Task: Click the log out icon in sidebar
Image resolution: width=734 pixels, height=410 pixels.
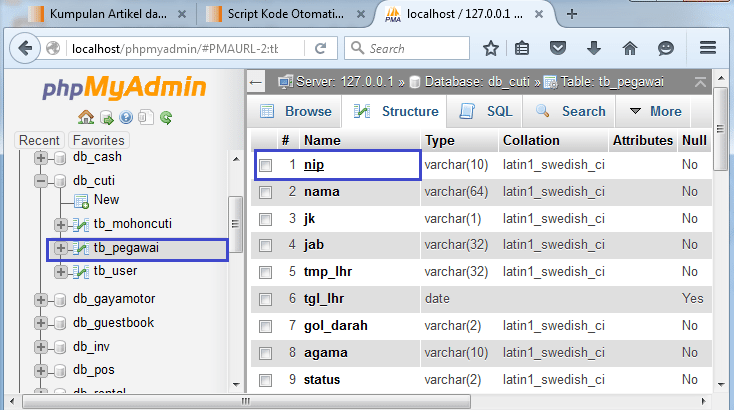Action: (x=107, y=117)
